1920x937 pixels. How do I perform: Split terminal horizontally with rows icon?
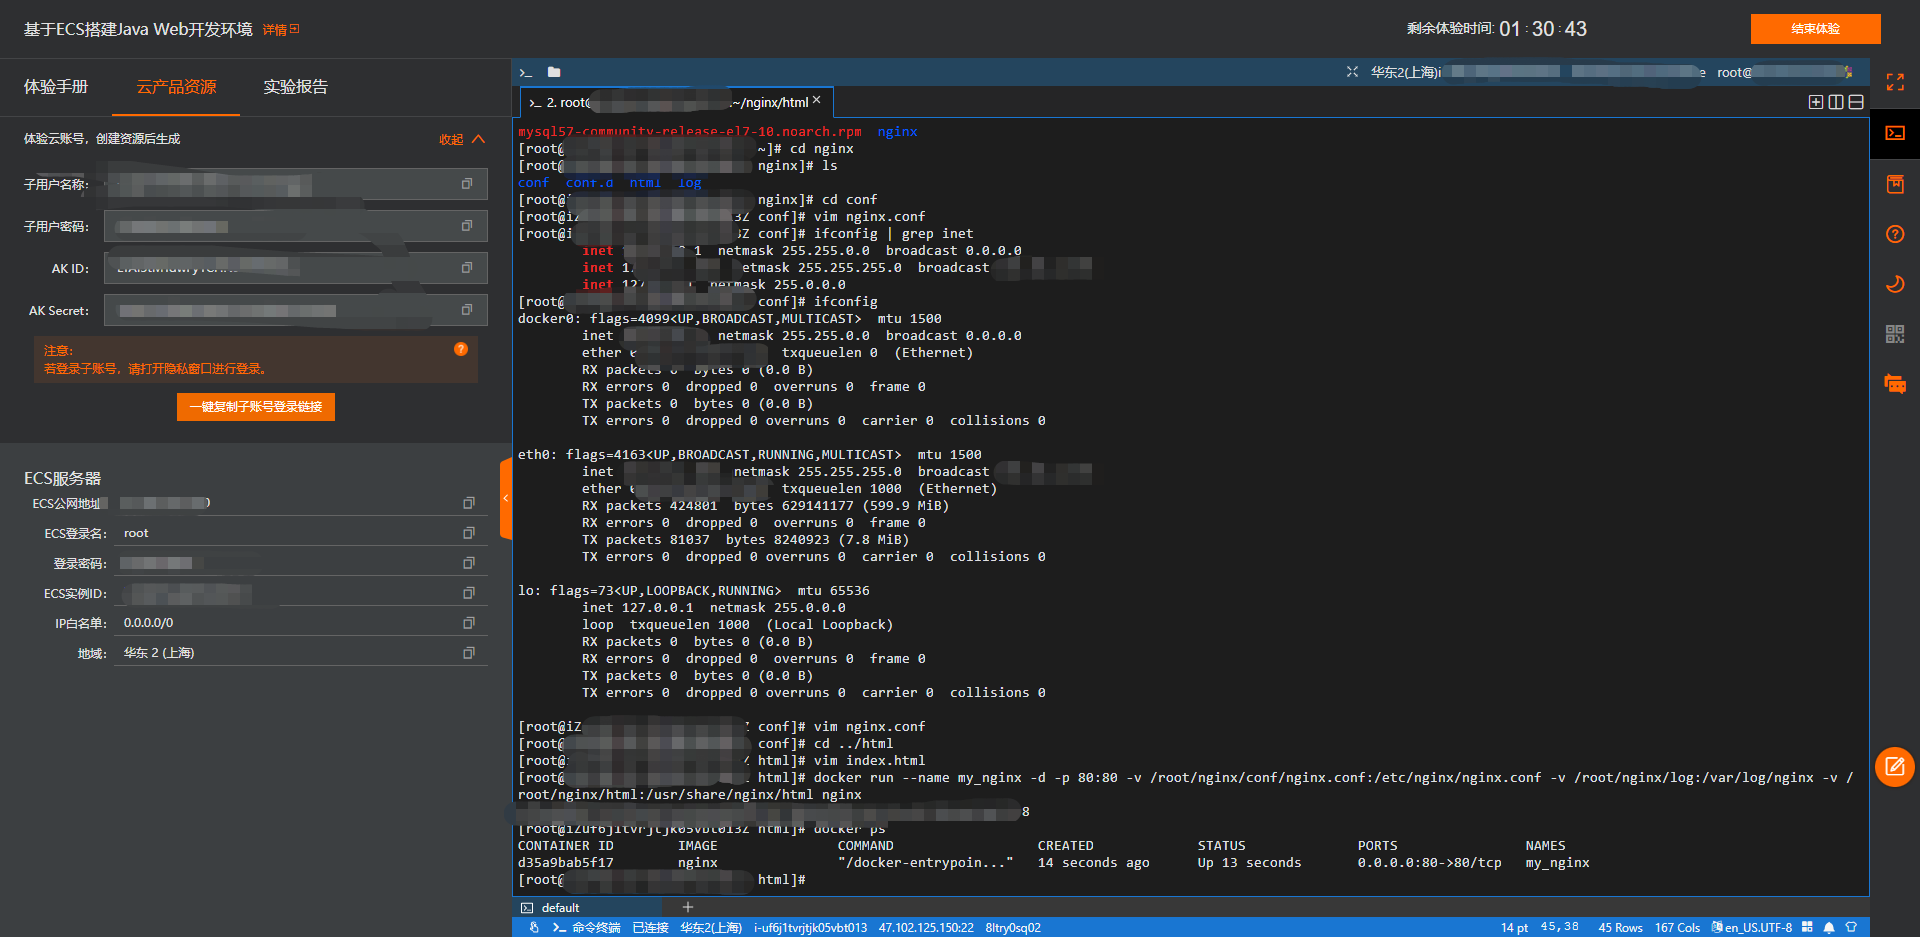point(1856,102)
